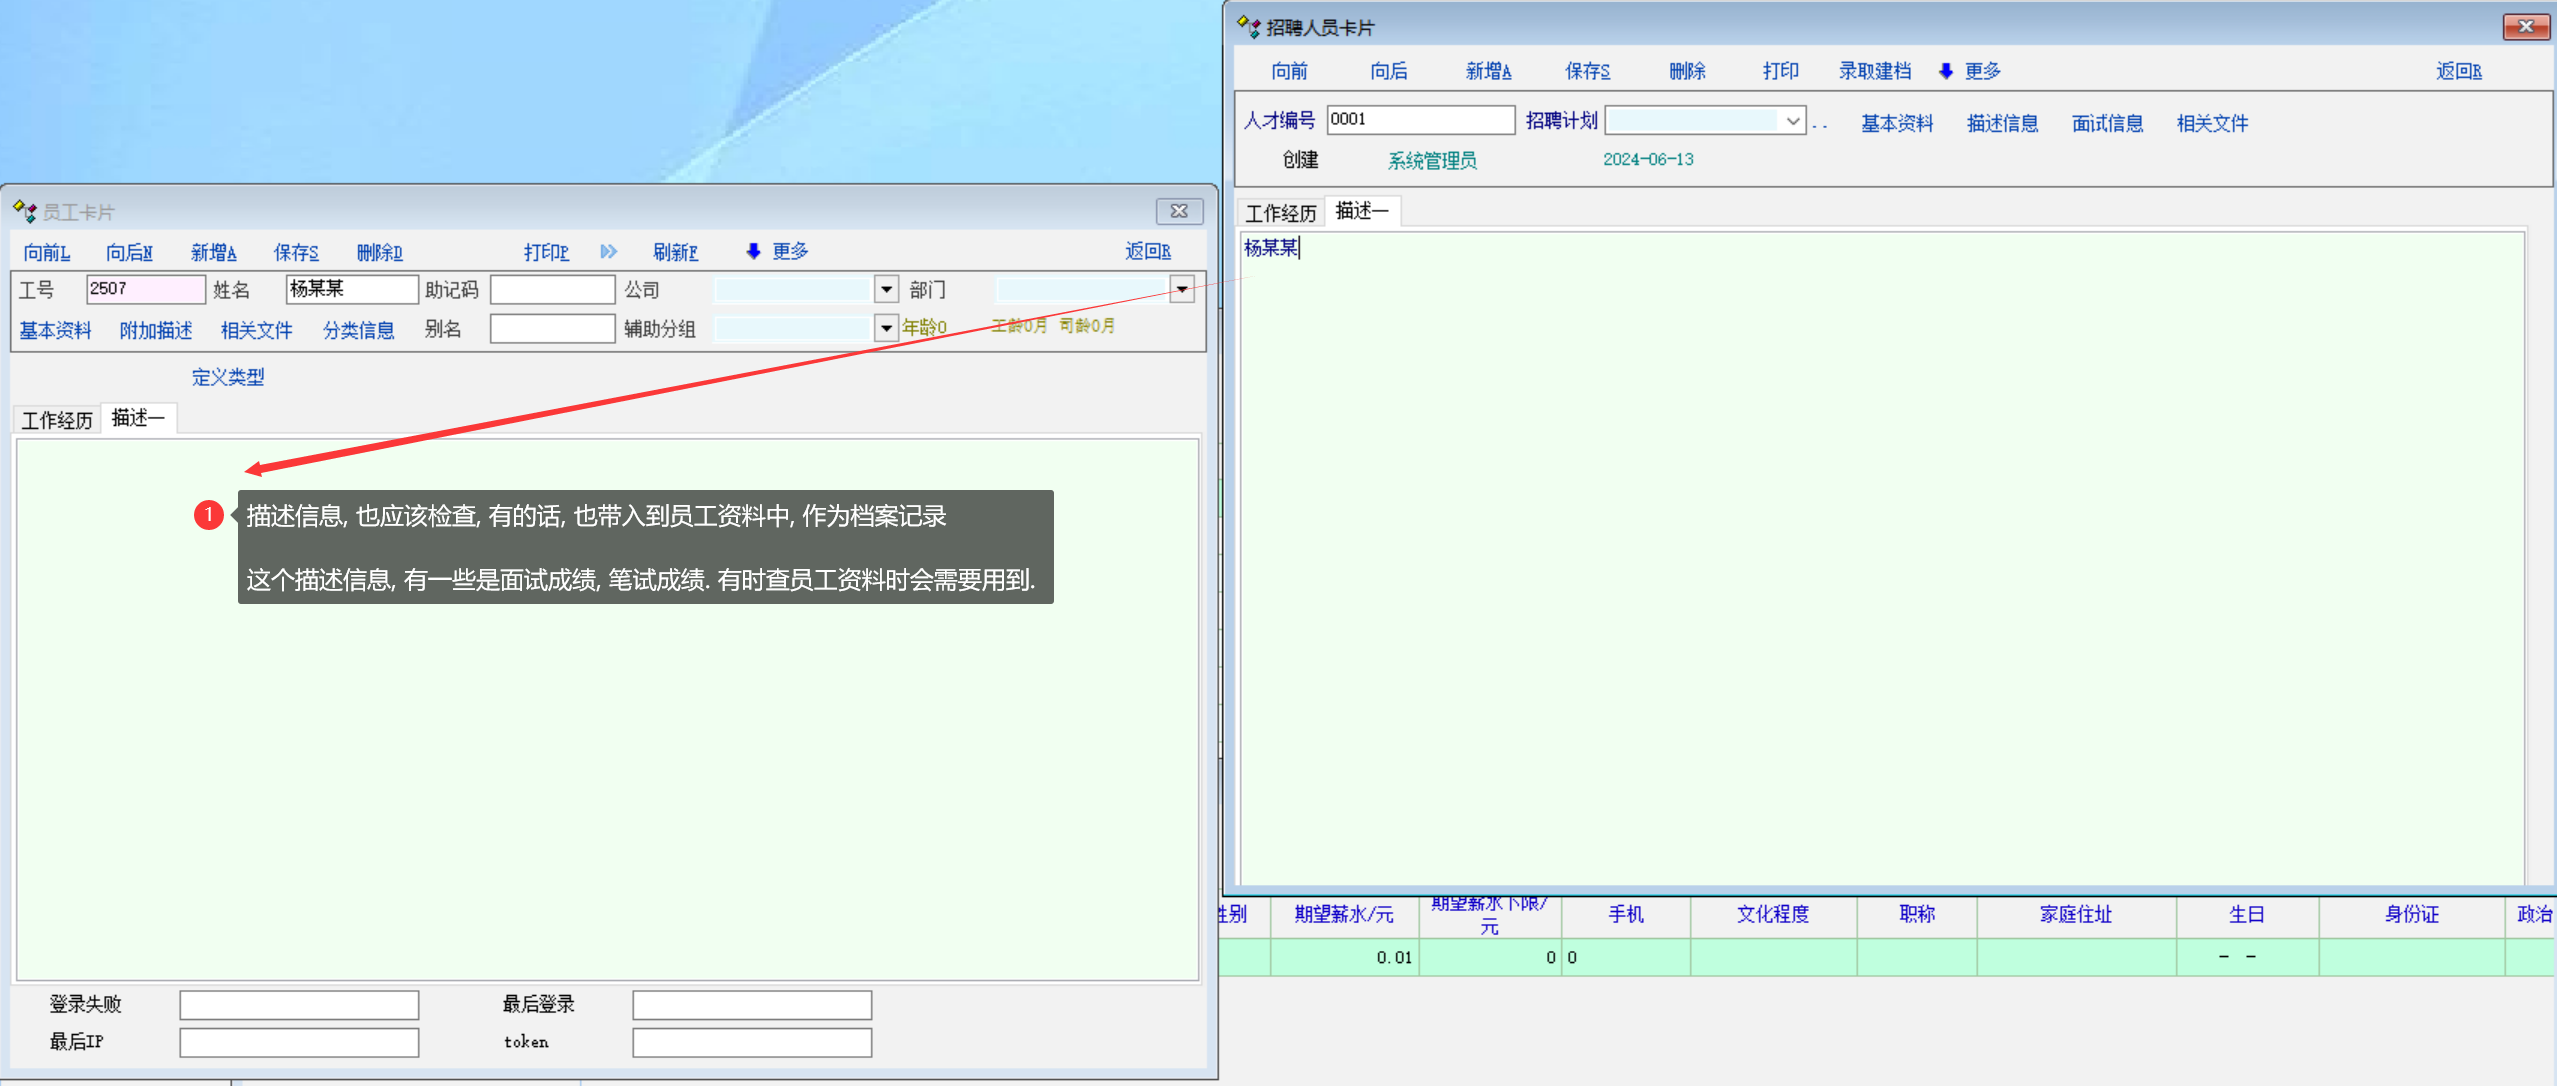2557x1086 pixels.
Task: Close the 招聘人员卡片 window
Action: (x=2525, y=27)
